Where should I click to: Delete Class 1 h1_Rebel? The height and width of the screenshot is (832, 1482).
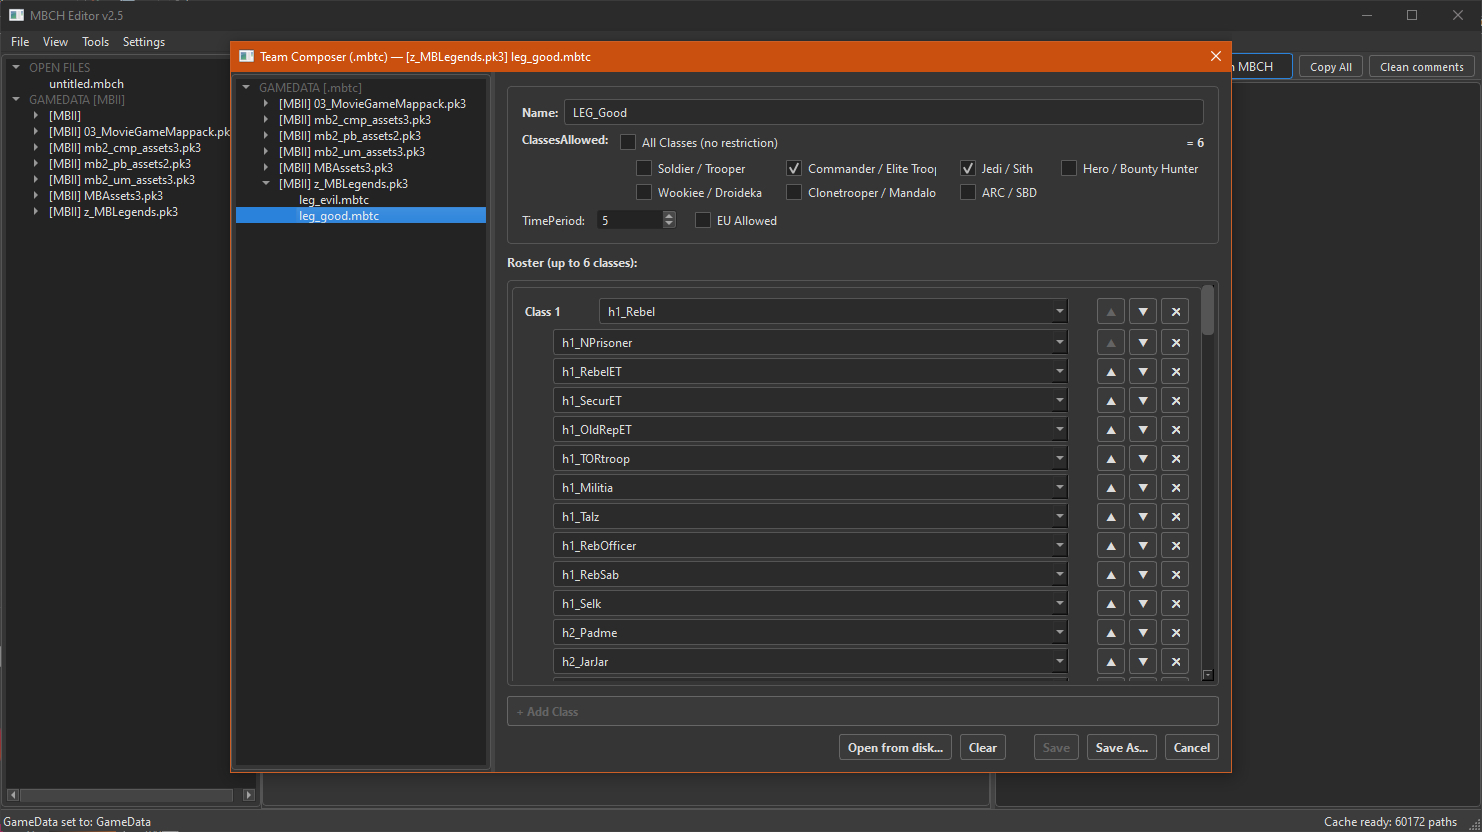click(1176, 311)
